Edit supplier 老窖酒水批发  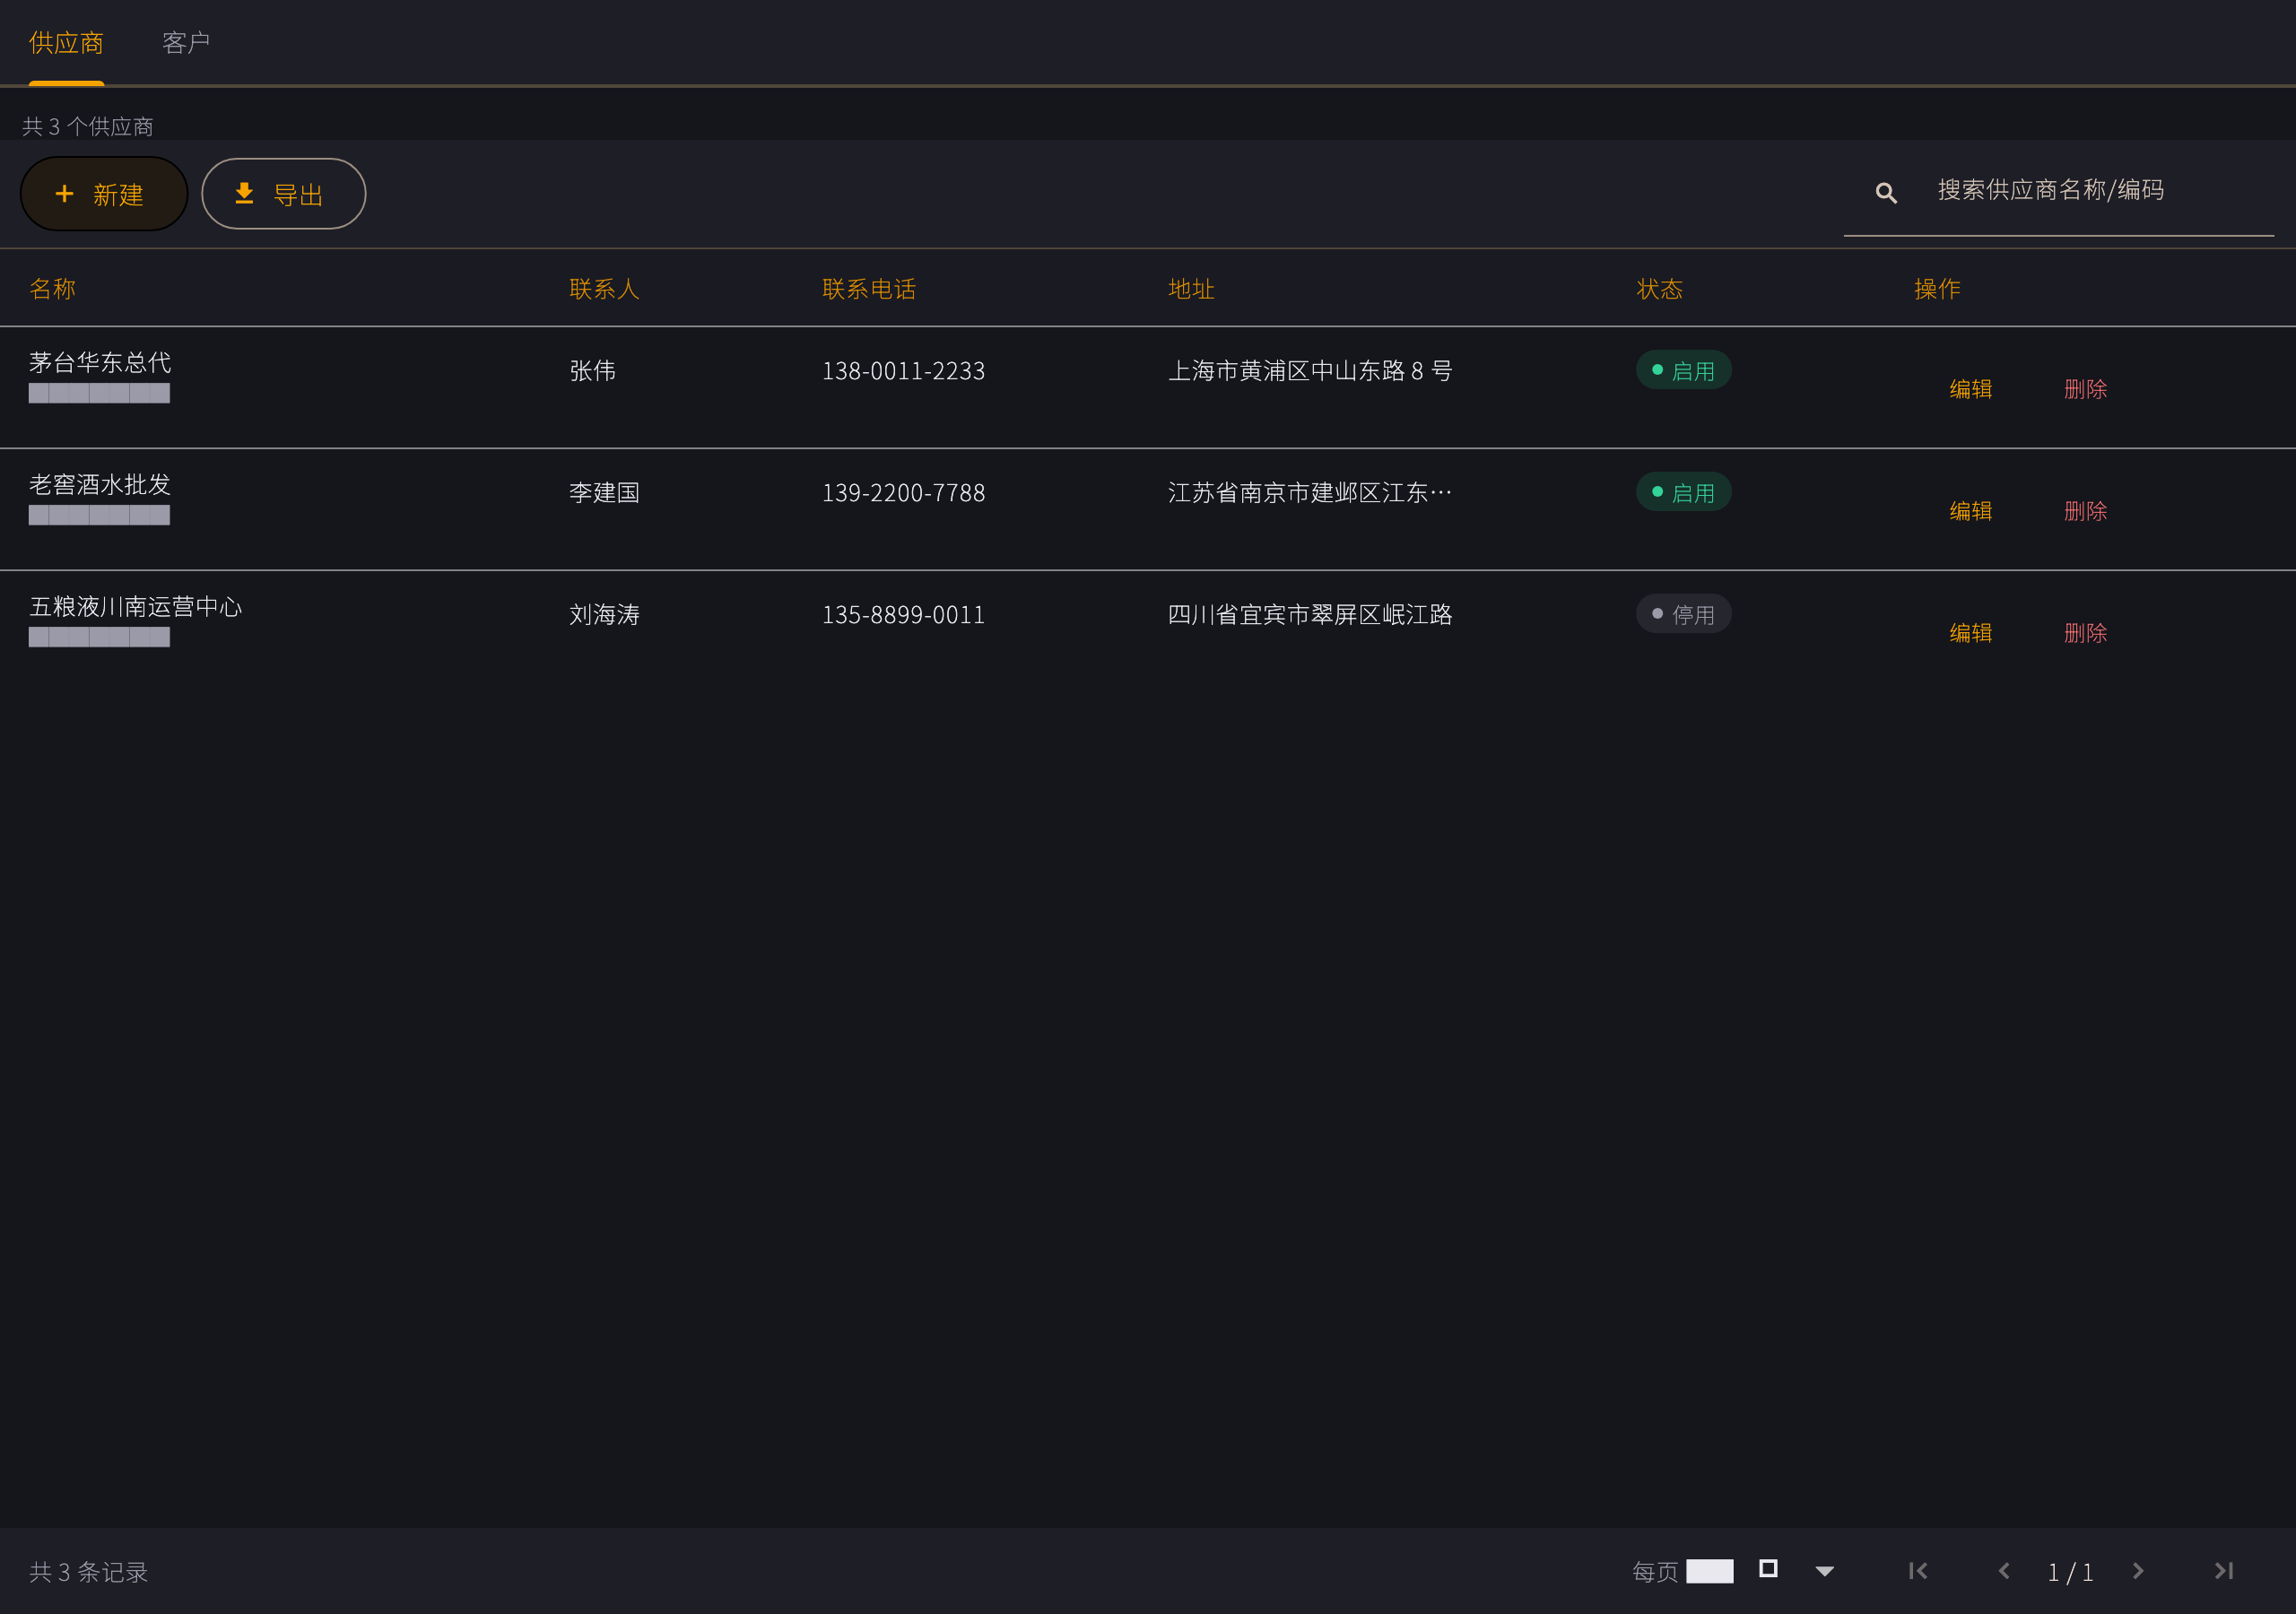(x=1970, y=511)
